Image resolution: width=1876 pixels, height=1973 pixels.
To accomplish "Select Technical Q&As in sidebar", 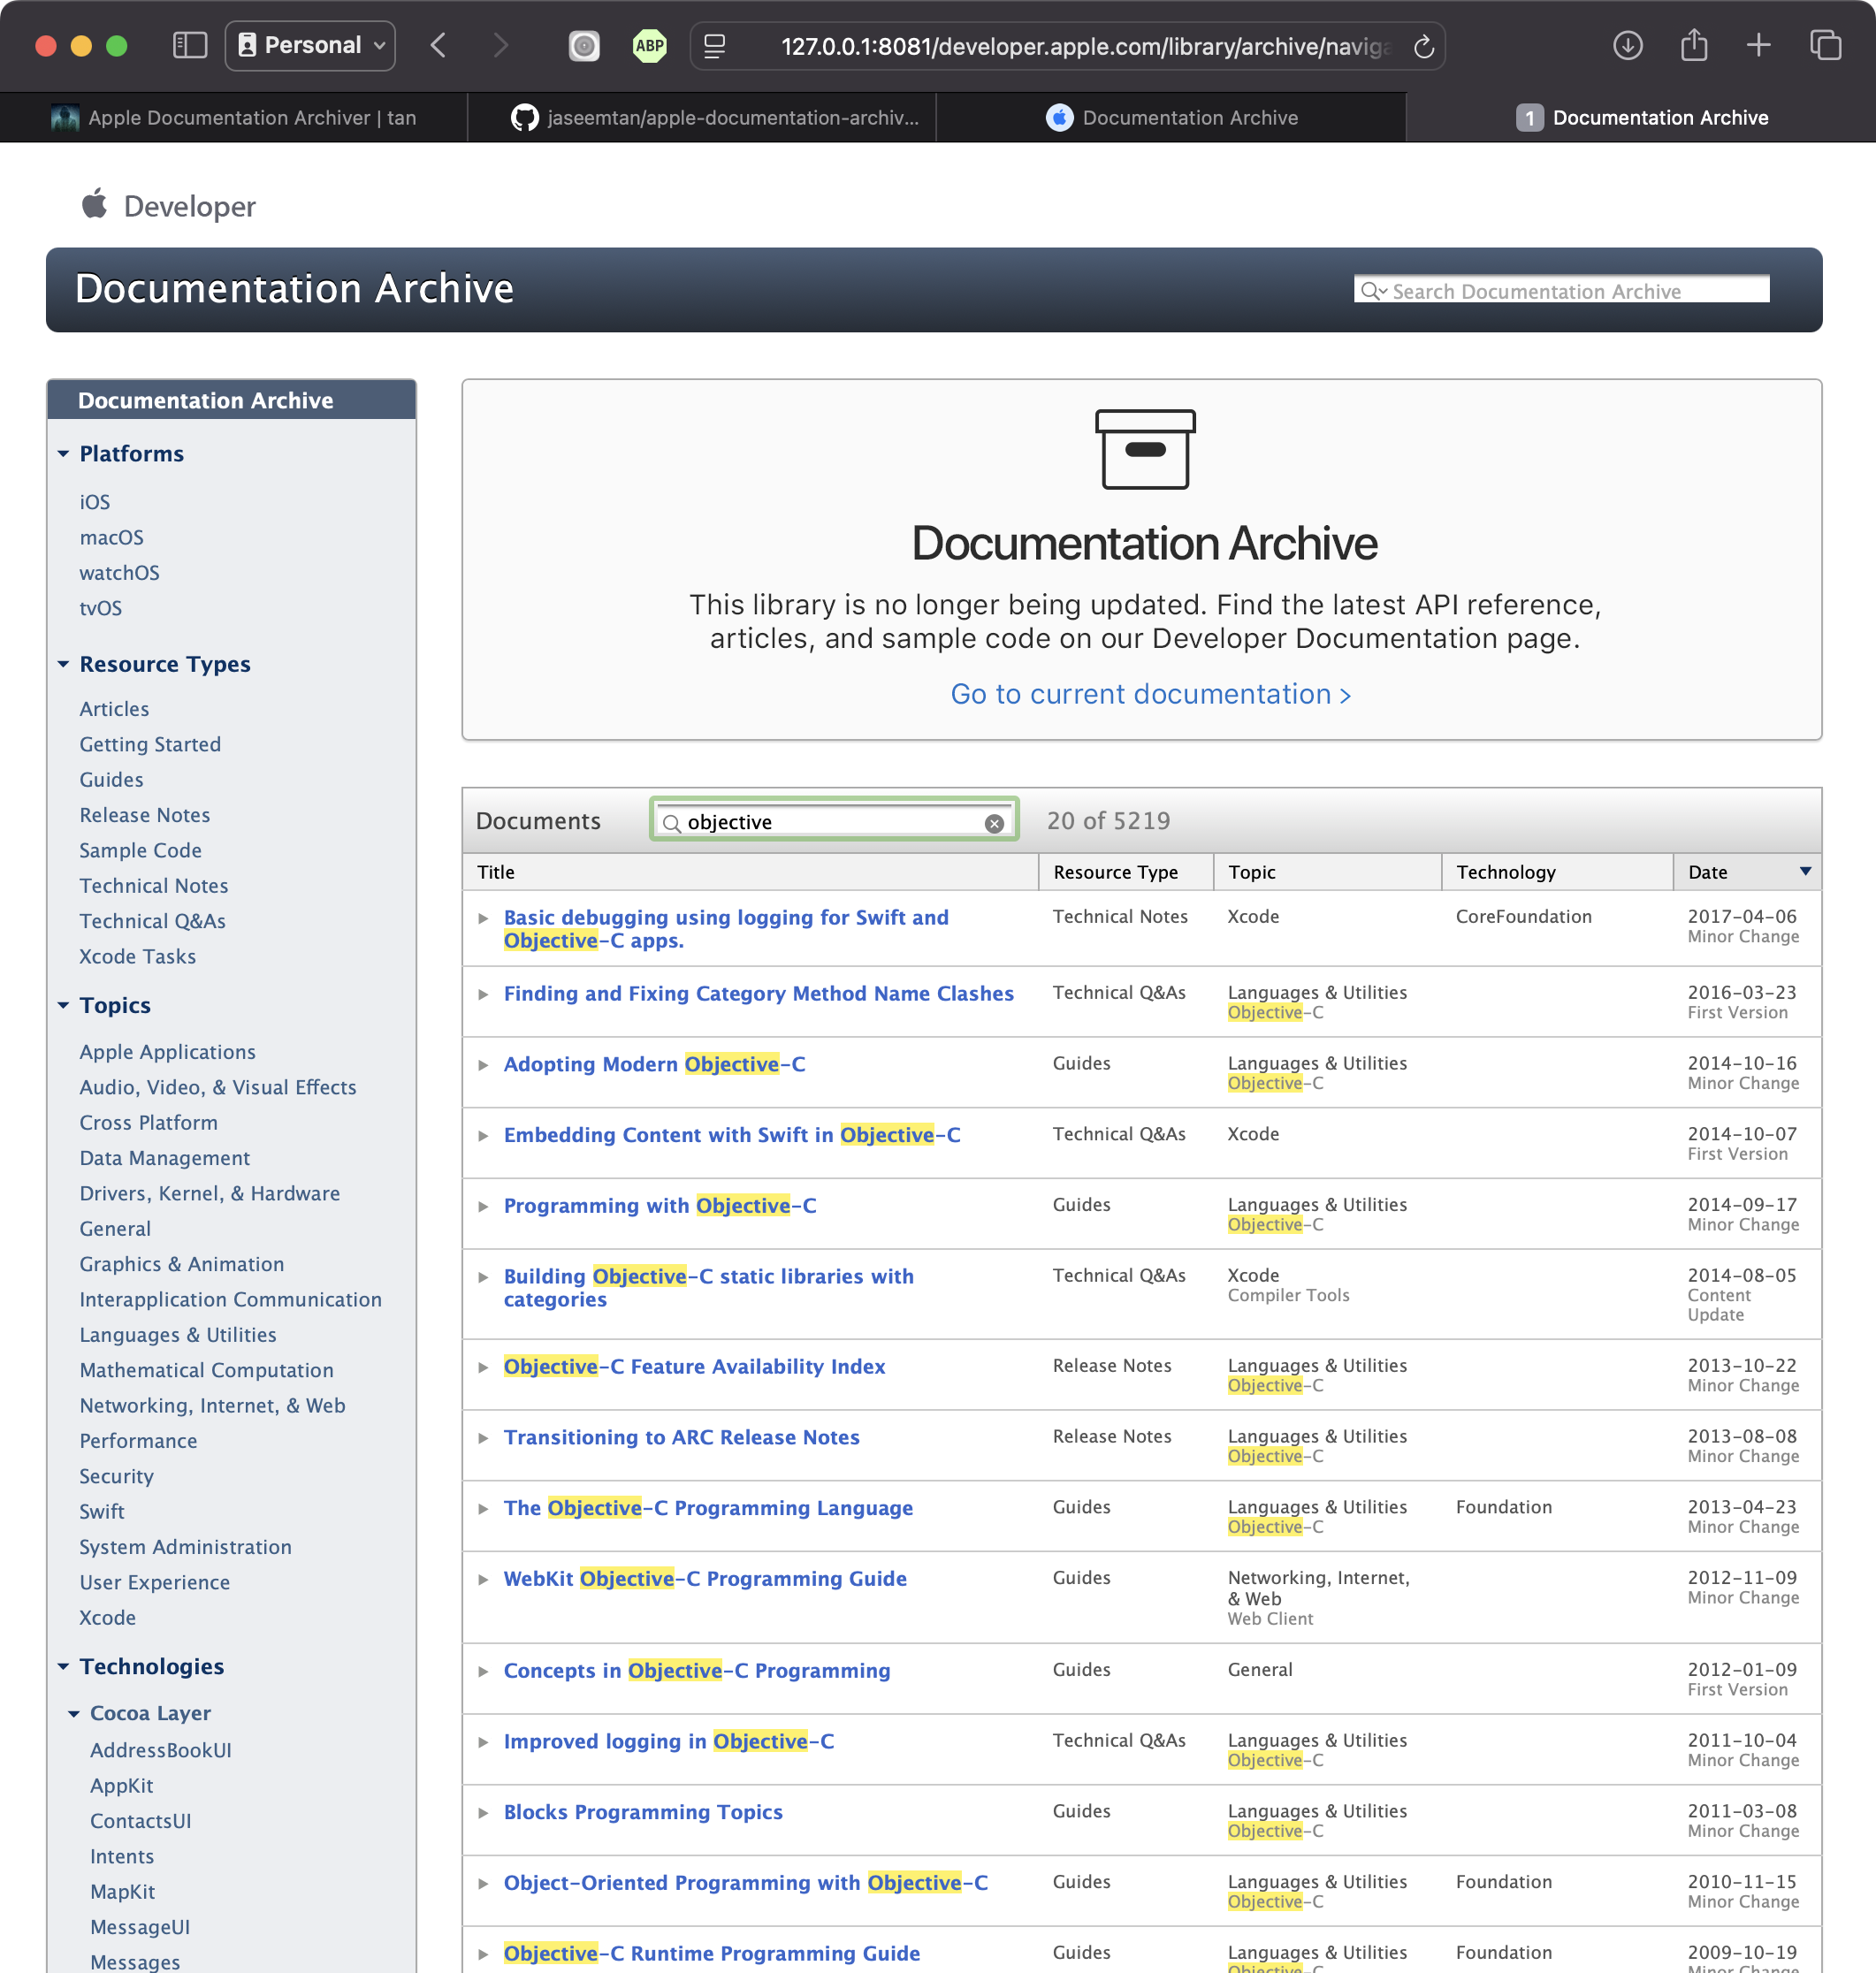I will tap(153, 921).
